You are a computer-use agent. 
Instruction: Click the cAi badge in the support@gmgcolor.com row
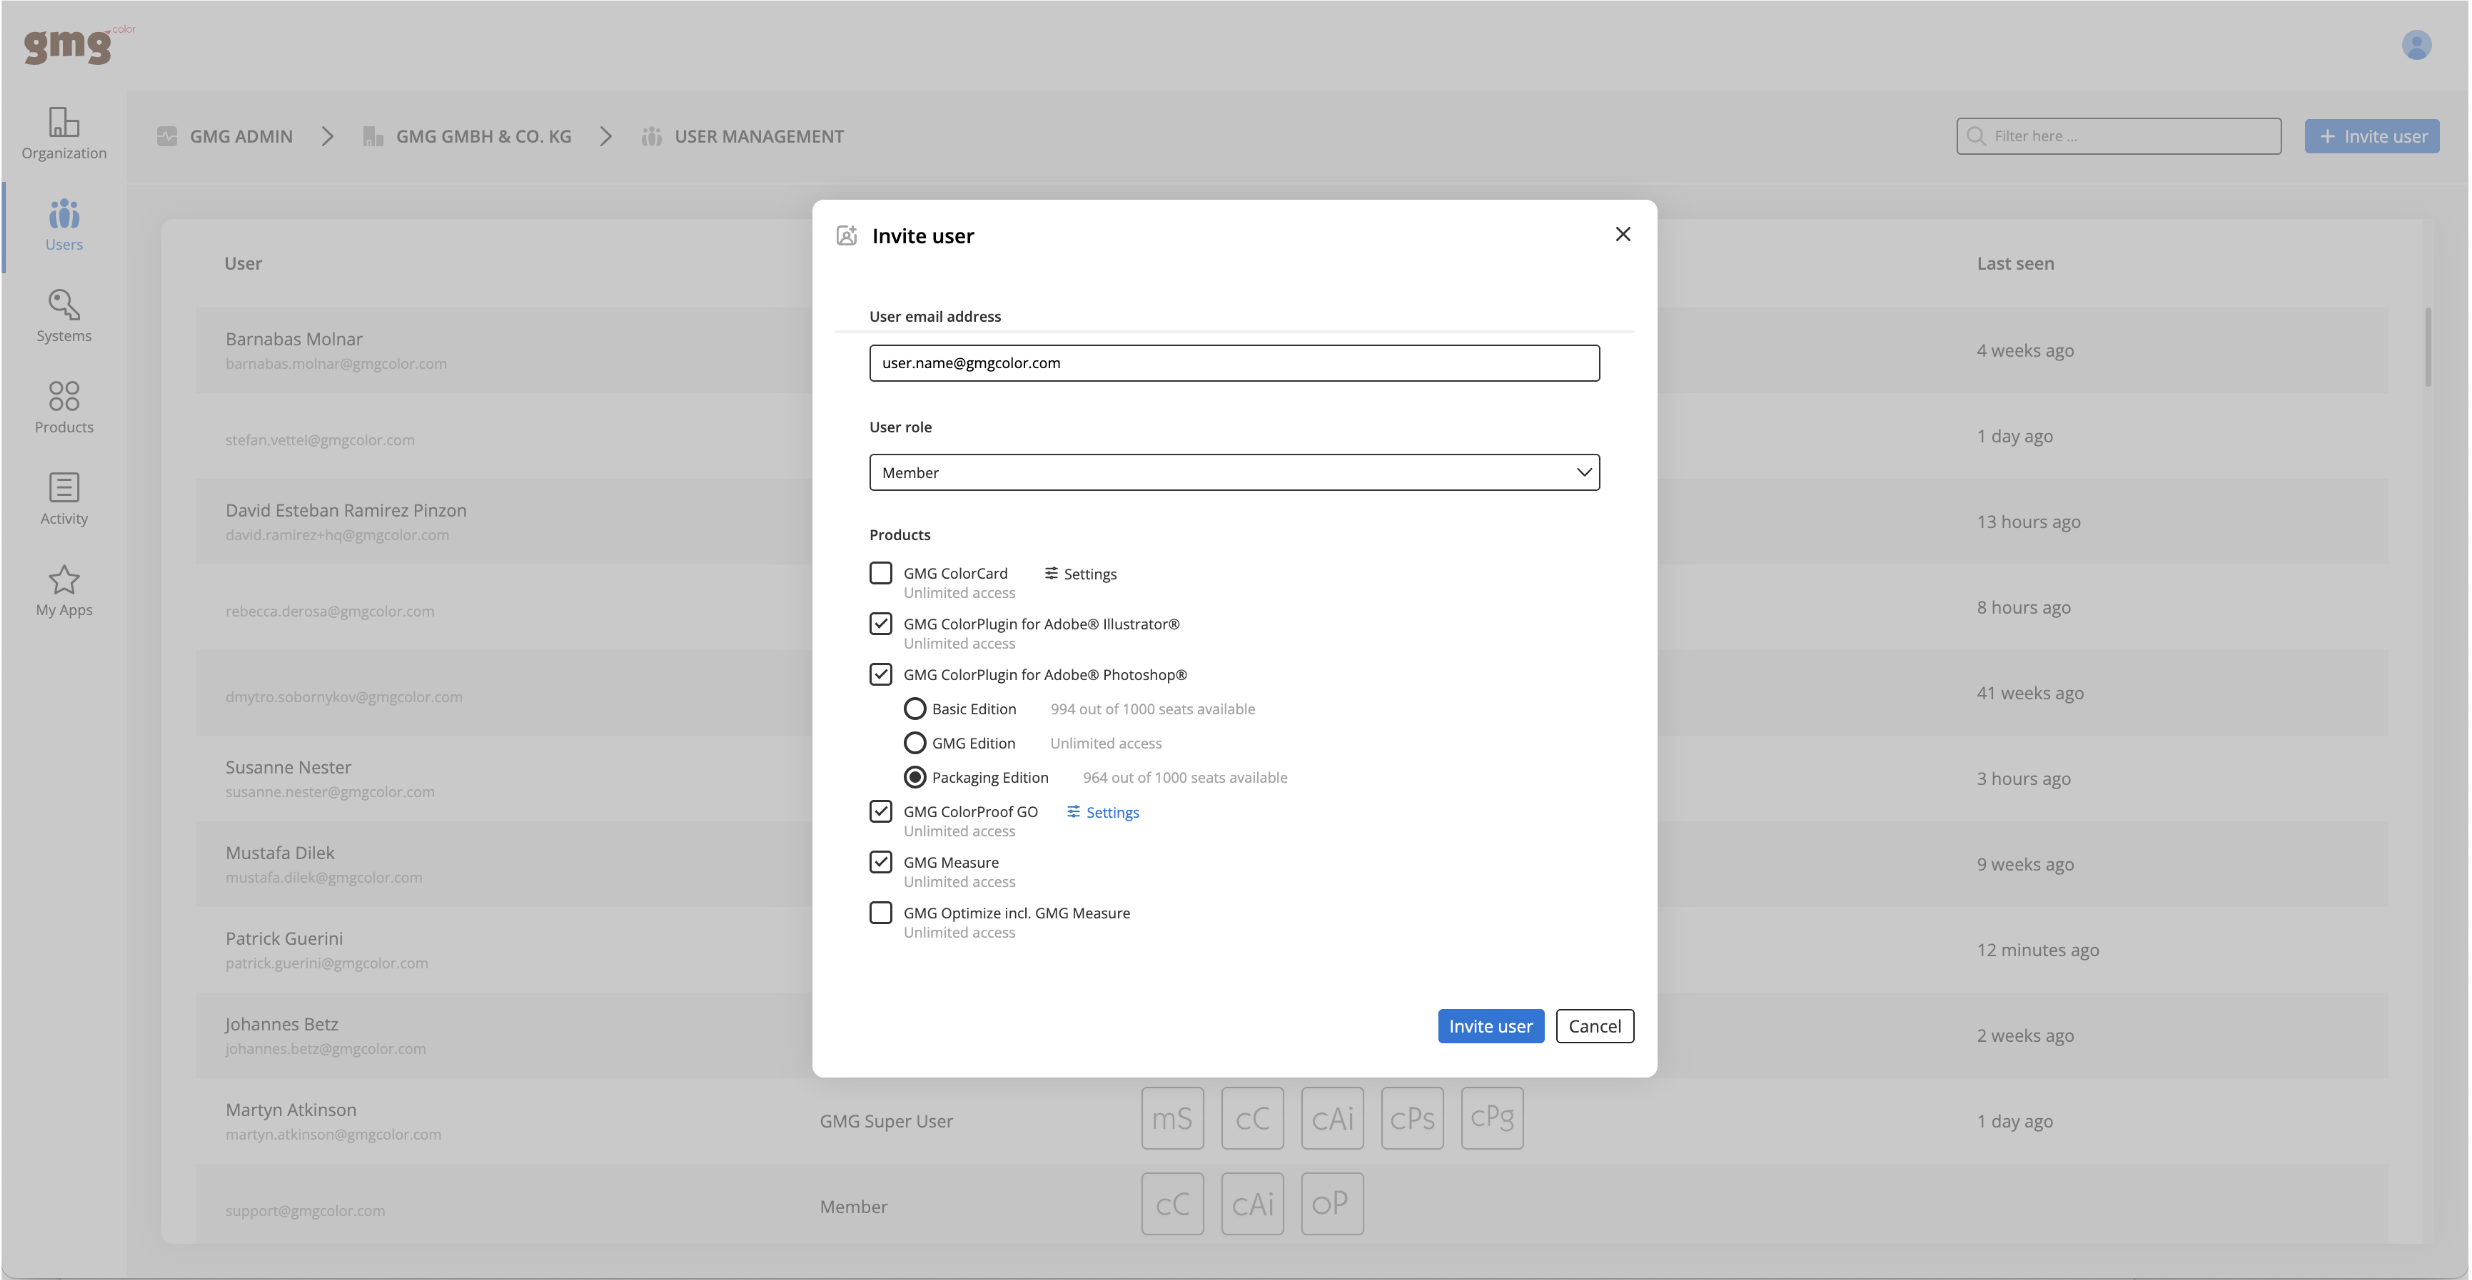coord(1252,1204)
